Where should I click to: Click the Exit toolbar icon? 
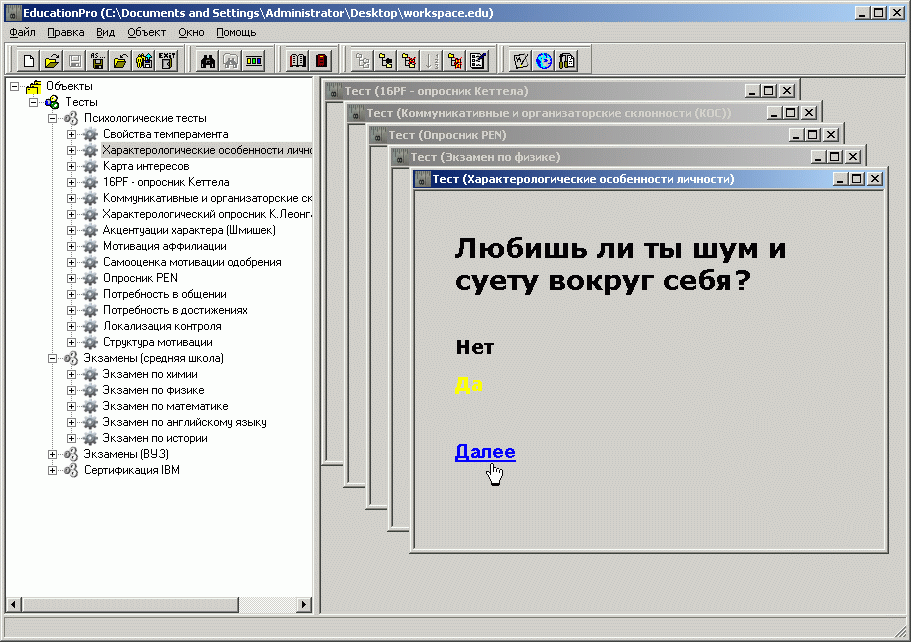pos(167,60)
